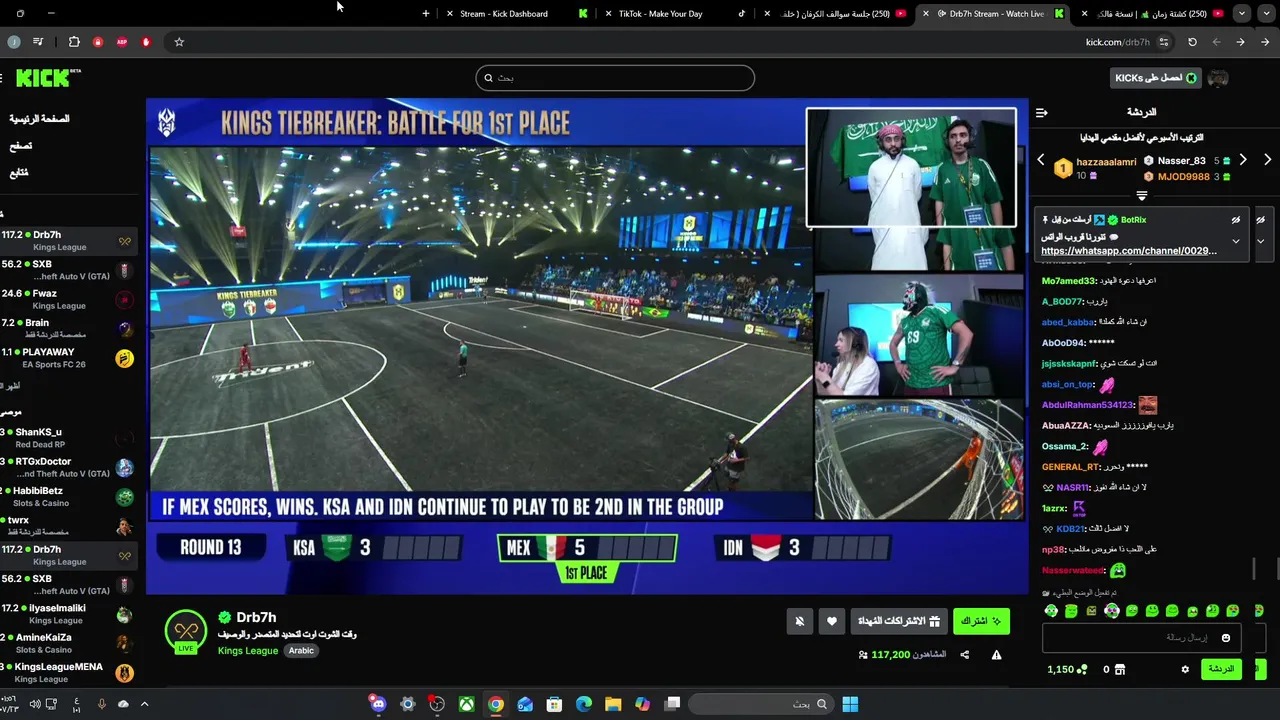Hide the second pinned message card
The width and height of the screenshot is (1280, 720).
coord(1260,220)
